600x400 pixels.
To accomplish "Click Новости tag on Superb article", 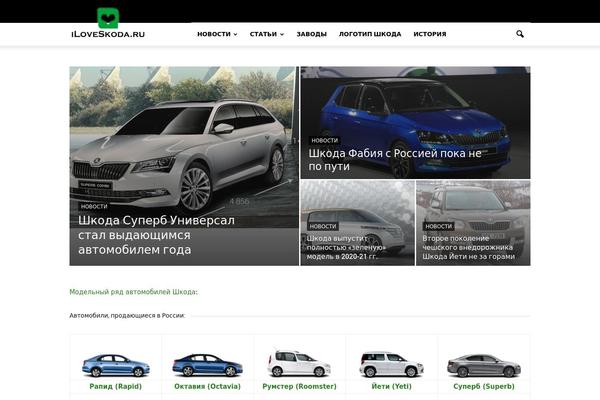I will pyautogui.click(x=94, y=206).
